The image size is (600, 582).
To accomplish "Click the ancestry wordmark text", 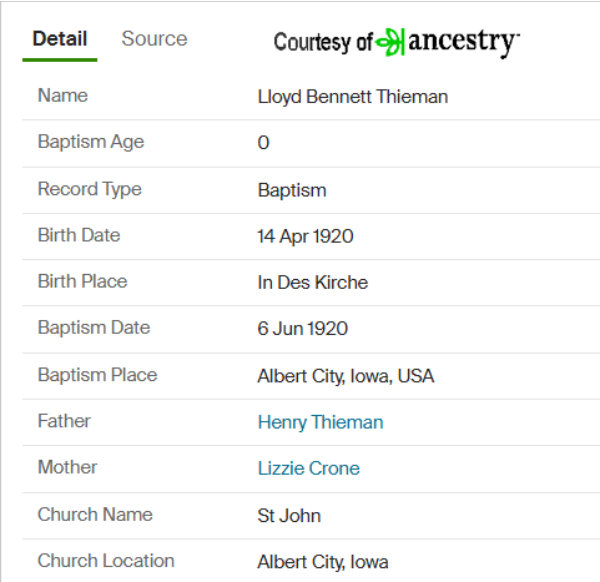I will coord(464,42).
